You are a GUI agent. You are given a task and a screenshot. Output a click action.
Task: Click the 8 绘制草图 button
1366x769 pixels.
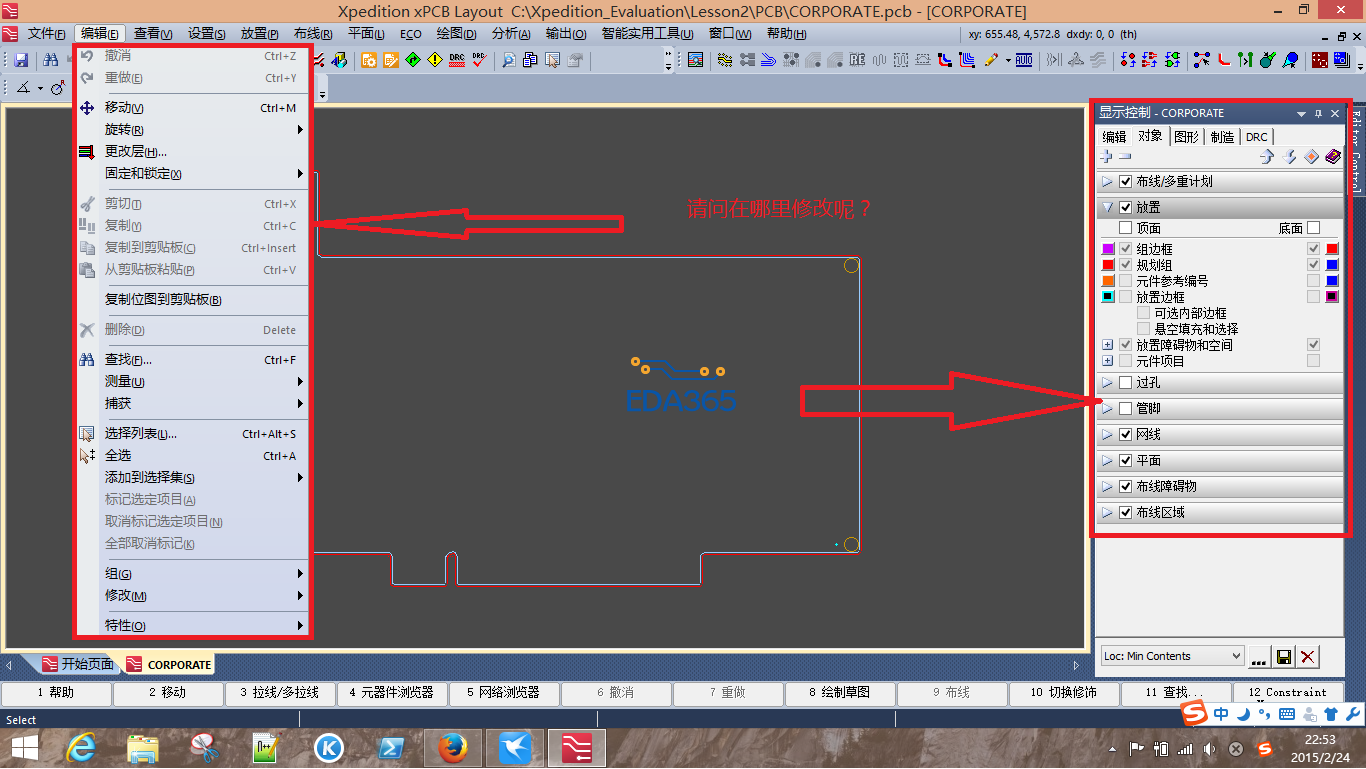[841, 692]
